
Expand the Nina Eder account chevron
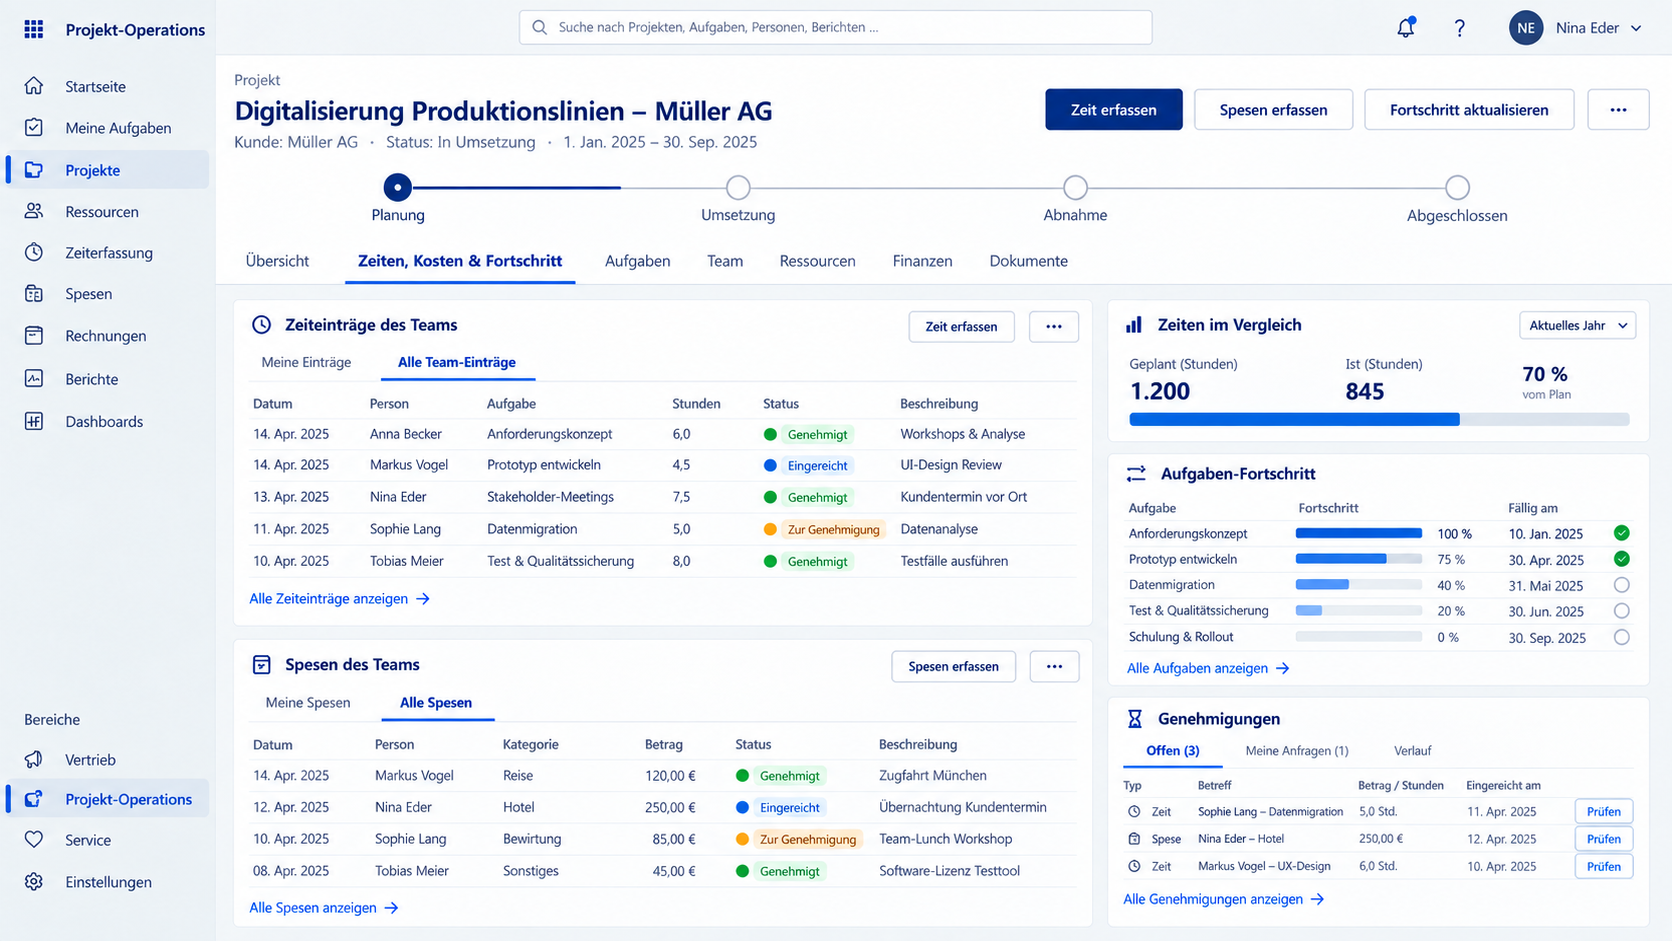(1636, 28)
